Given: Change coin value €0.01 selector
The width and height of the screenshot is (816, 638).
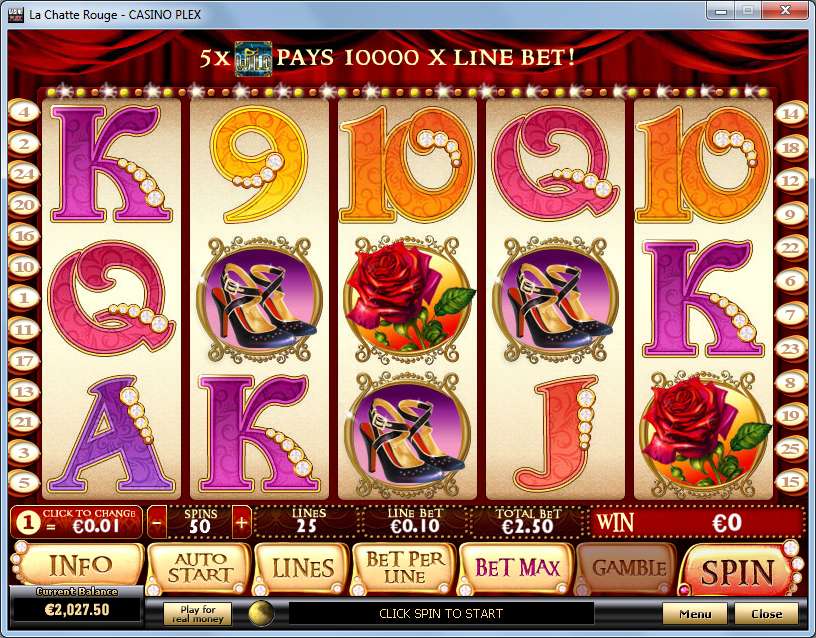Looking at the screenshot, I should click(76, 522).
